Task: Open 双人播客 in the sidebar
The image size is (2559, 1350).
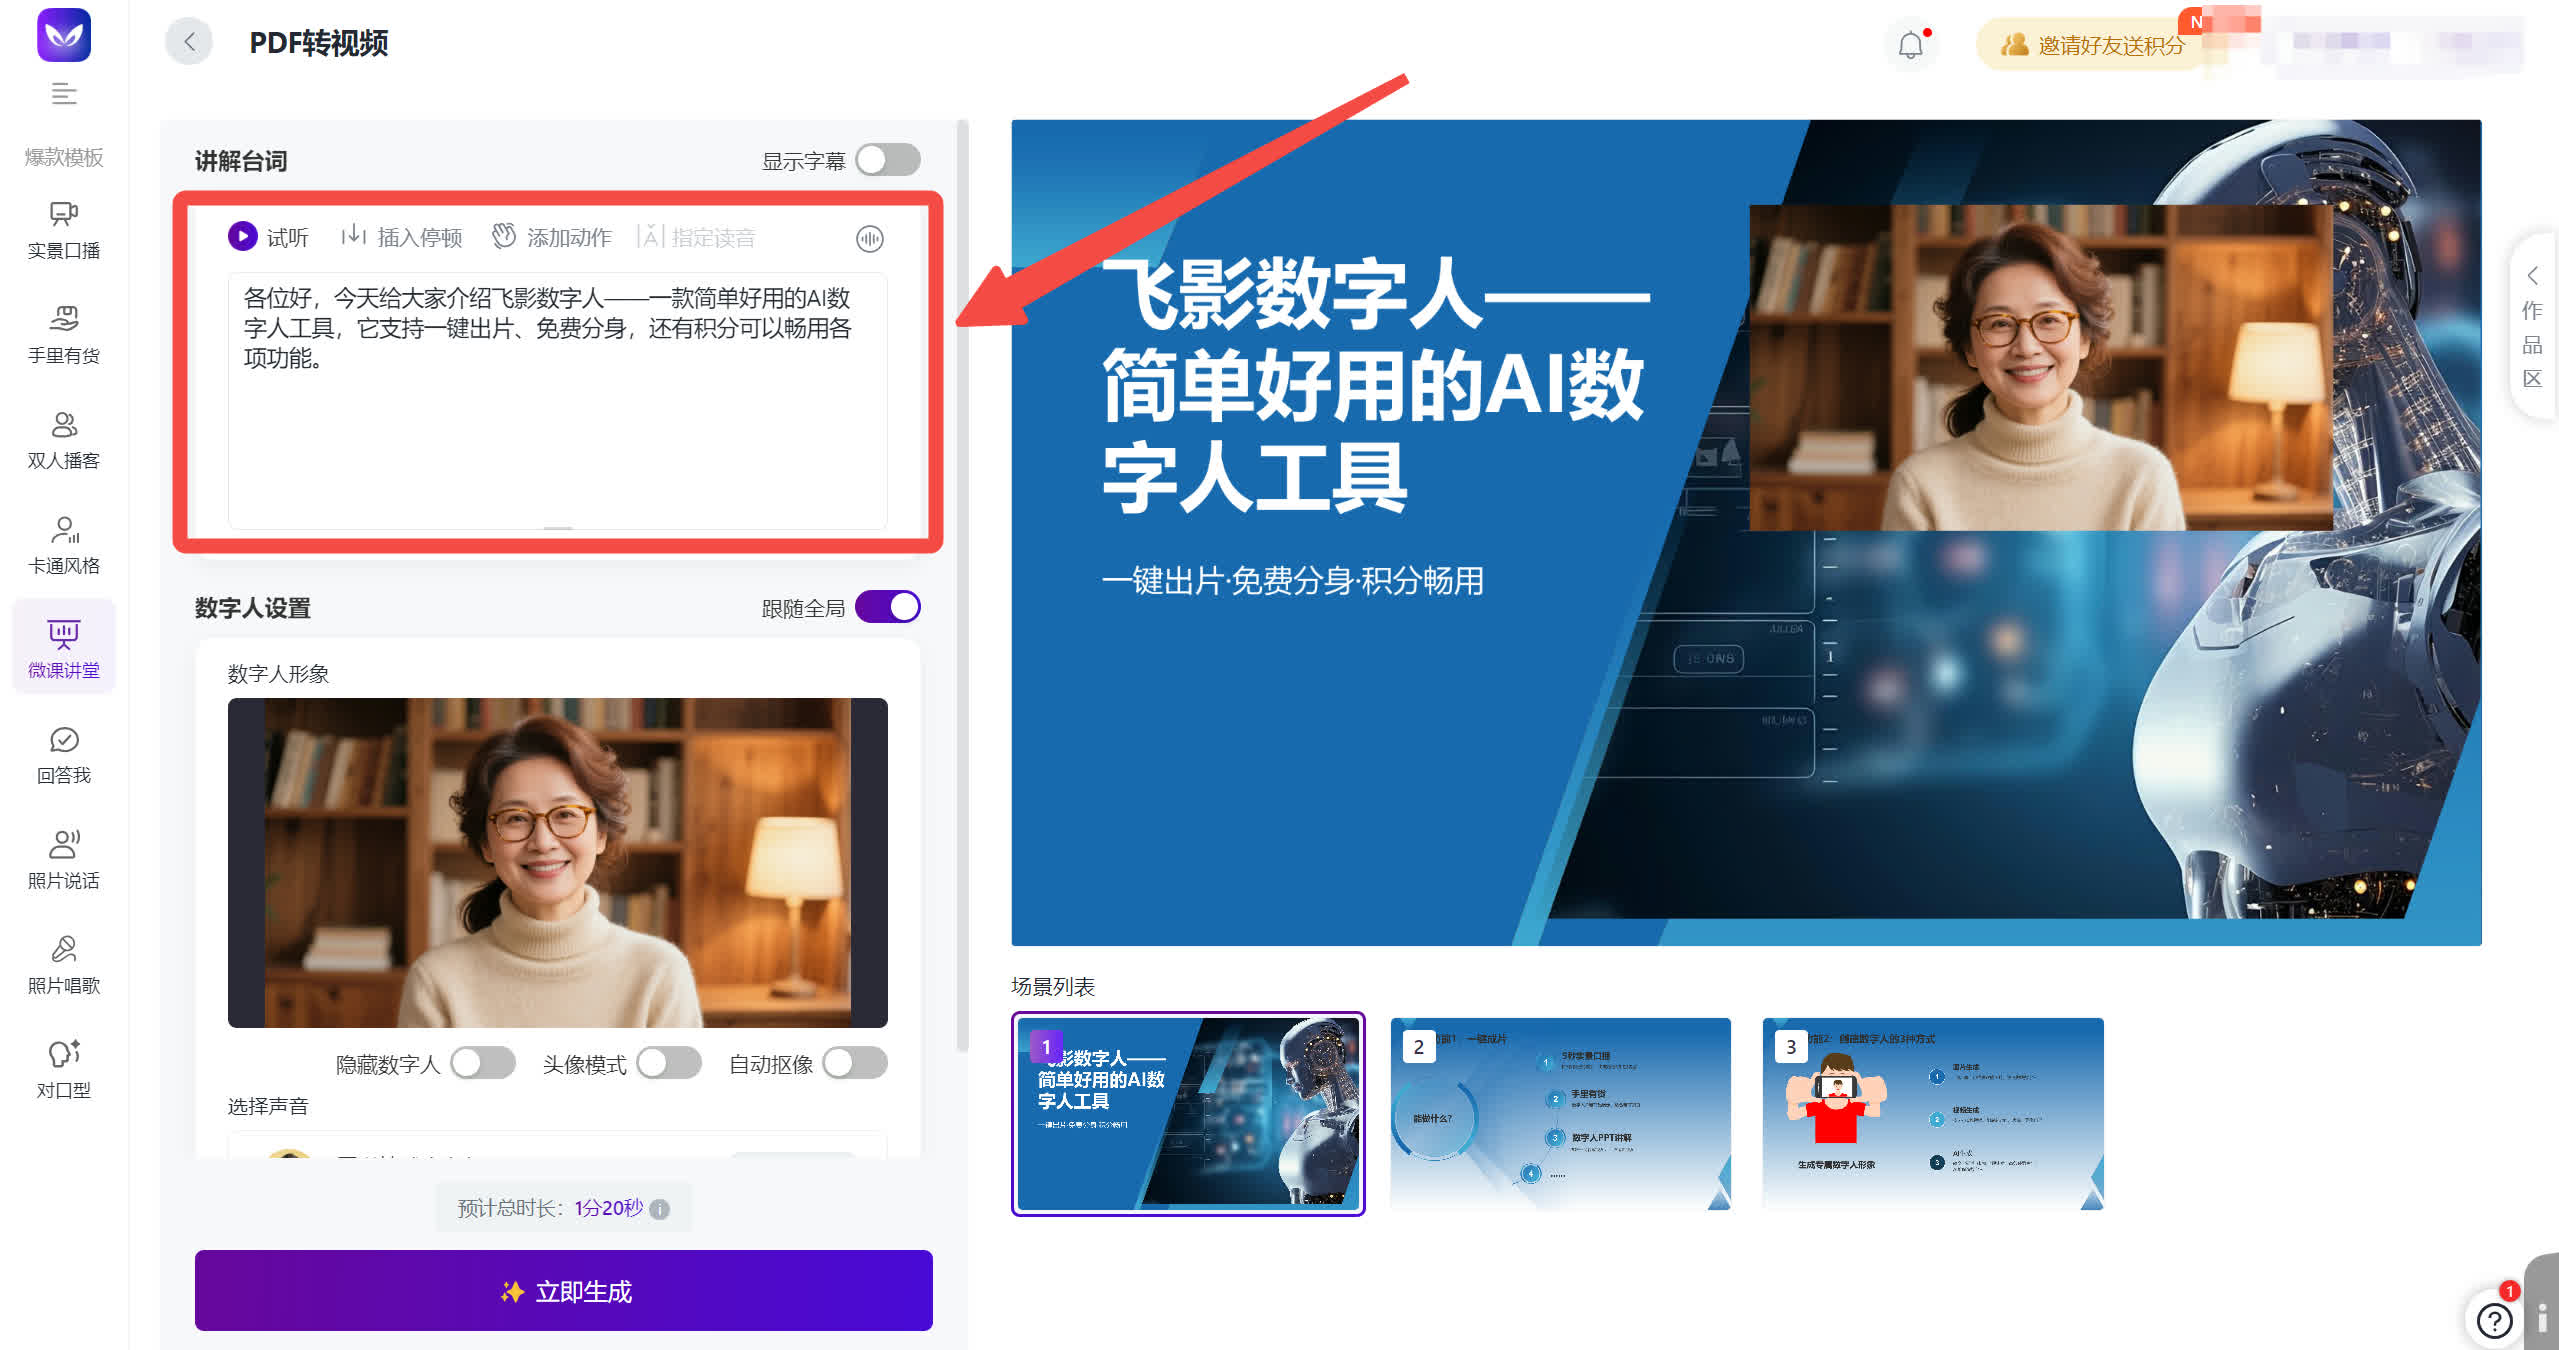Action: tap(64, 441)
